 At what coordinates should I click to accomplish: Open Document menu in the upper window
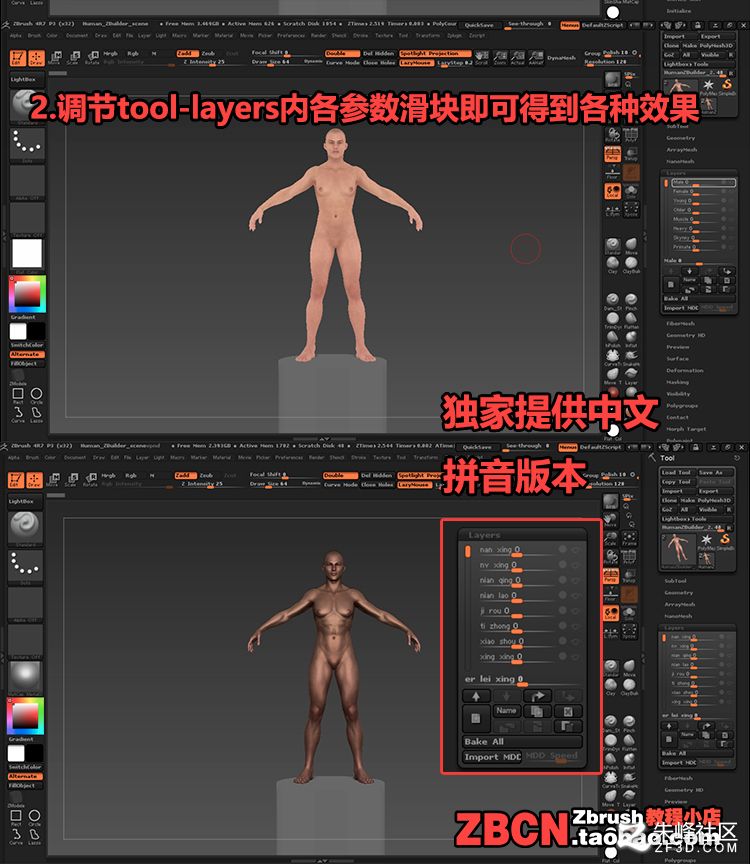(77, 35)
